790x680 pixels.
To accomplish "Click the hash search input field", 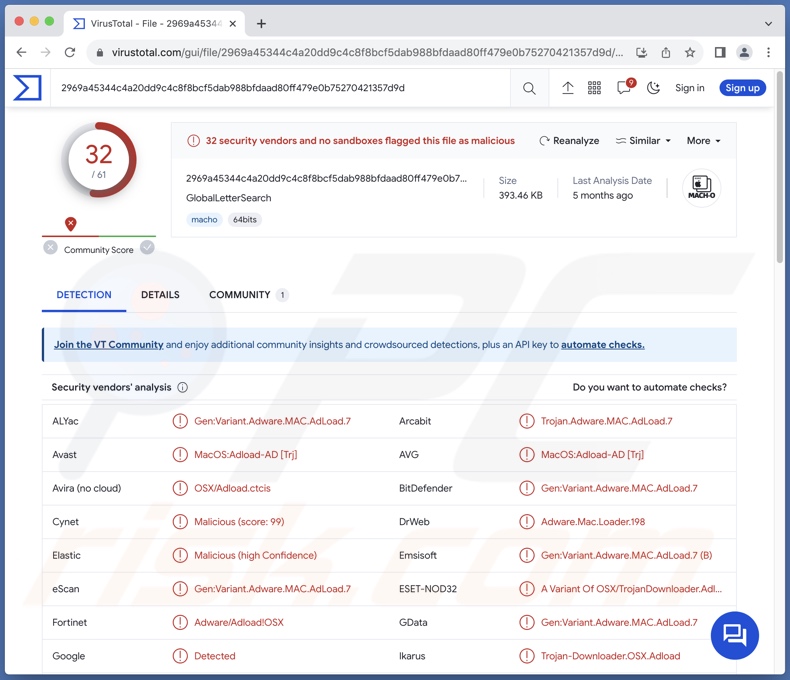I will pyautogui.click(x=280, y=88).
